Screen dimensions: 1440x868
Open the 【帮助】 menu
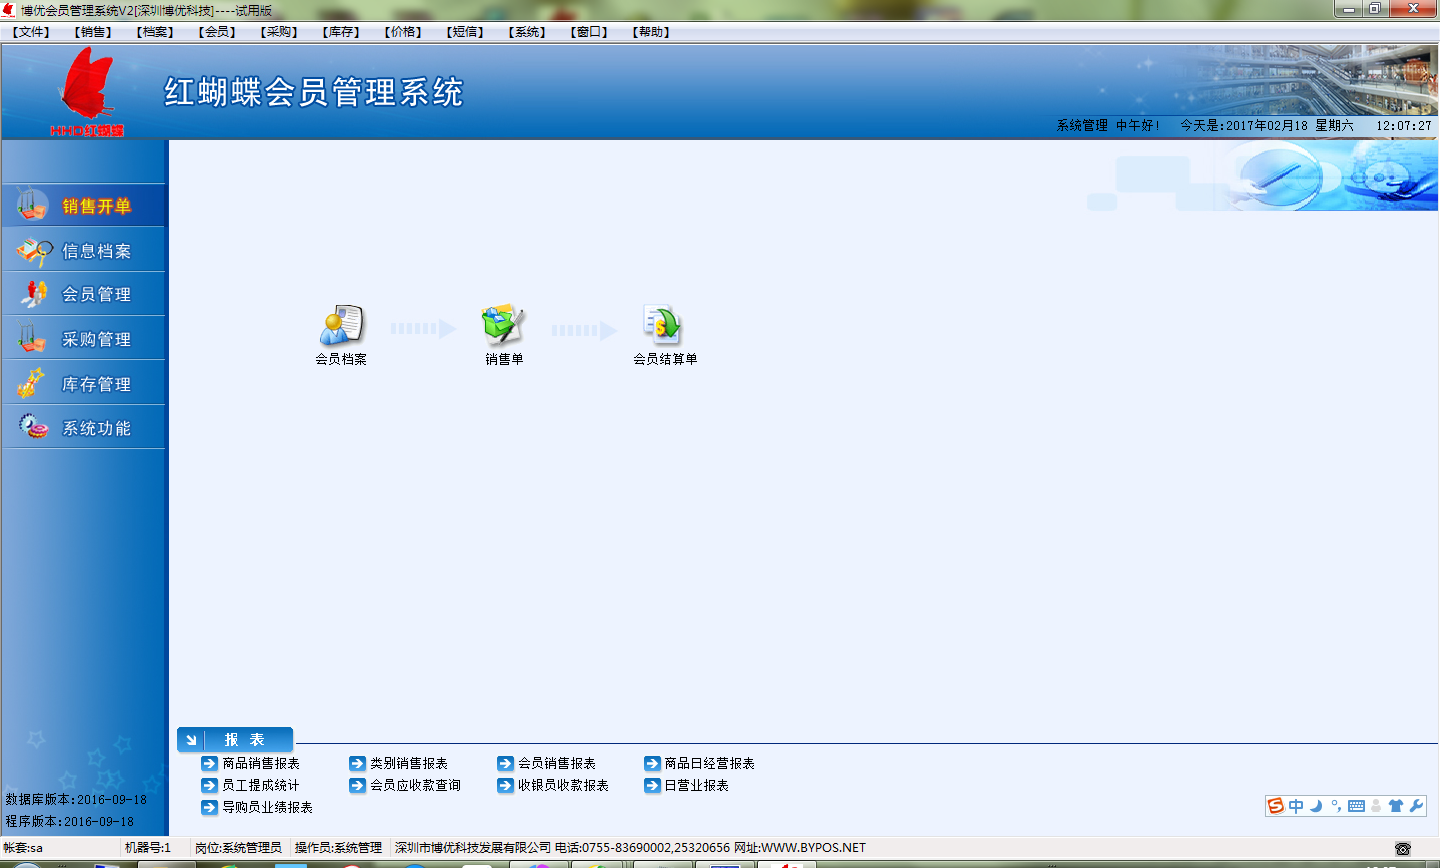coord(651,32)
